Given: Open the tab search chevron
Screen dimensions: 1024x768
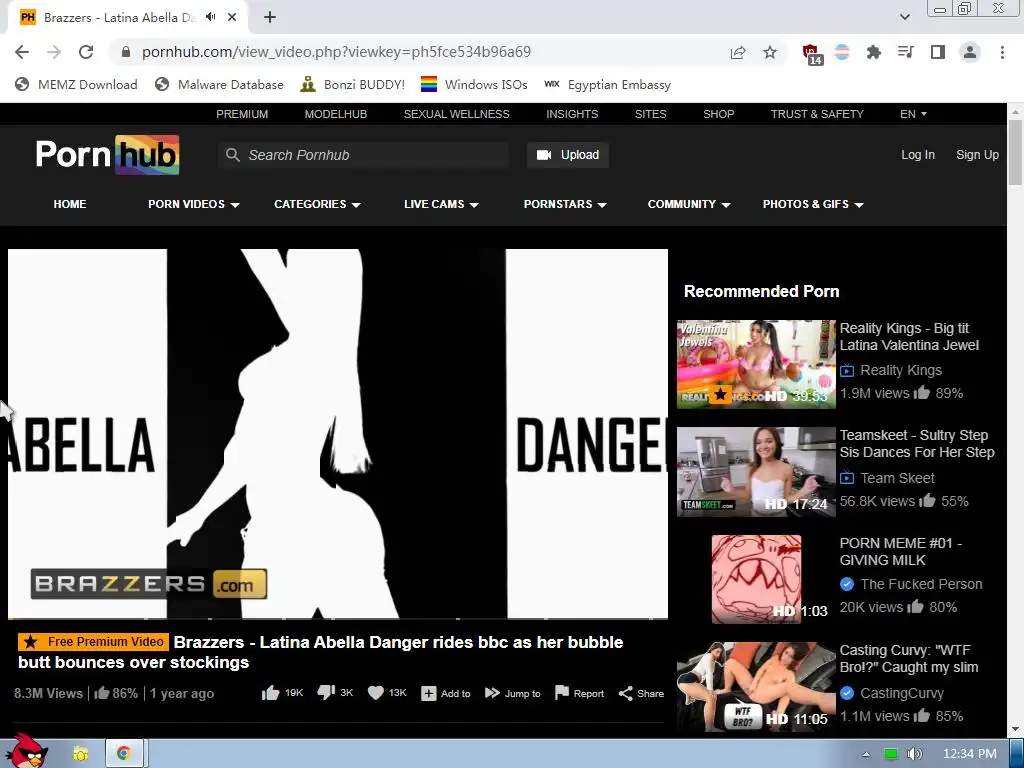Looking at the screenshot, I should [x=904, y=17].
